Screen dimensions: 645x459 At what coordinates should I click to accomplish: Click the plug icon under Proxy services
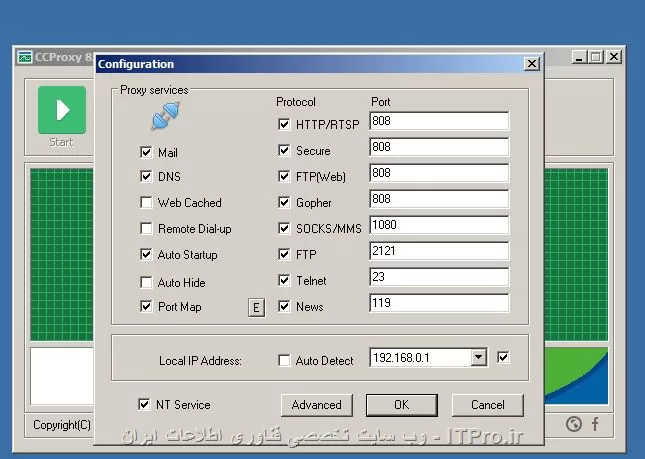[x=165, y=116]
